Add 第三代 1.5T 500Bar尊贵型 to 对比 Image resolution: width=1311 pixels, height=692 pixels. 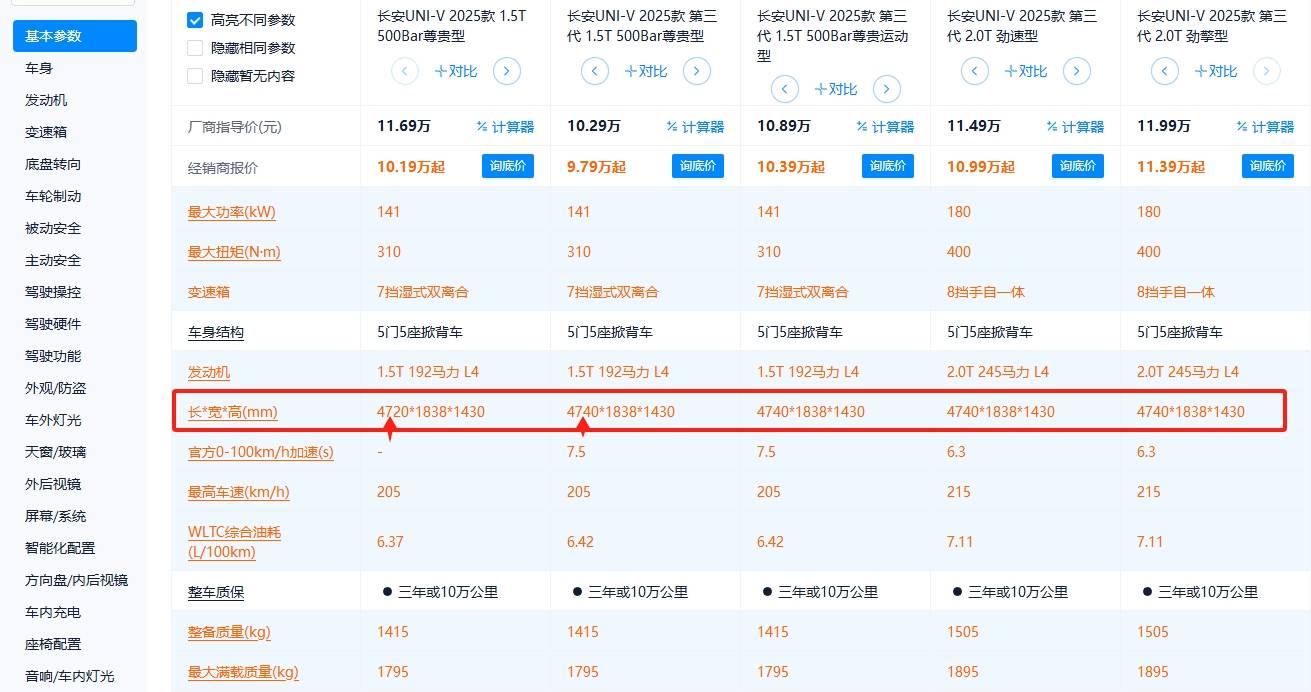tap(646, 71)
